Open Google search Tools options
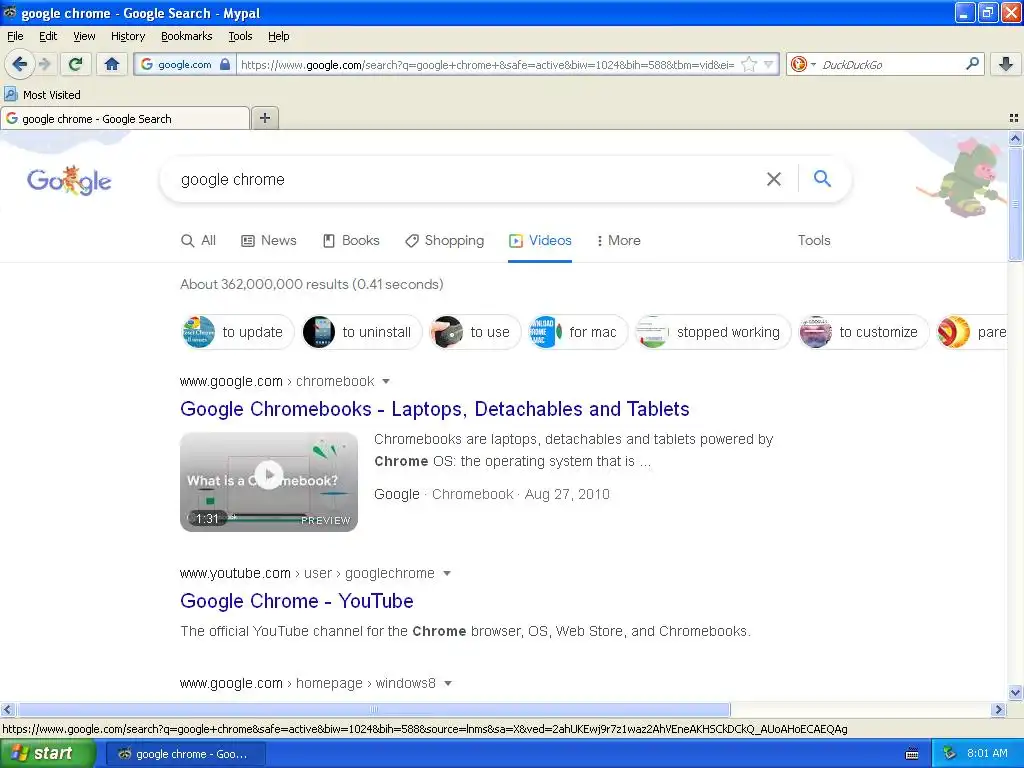Screen dimensions: 1024x768 pyautogui.click(x=814, y=240)
